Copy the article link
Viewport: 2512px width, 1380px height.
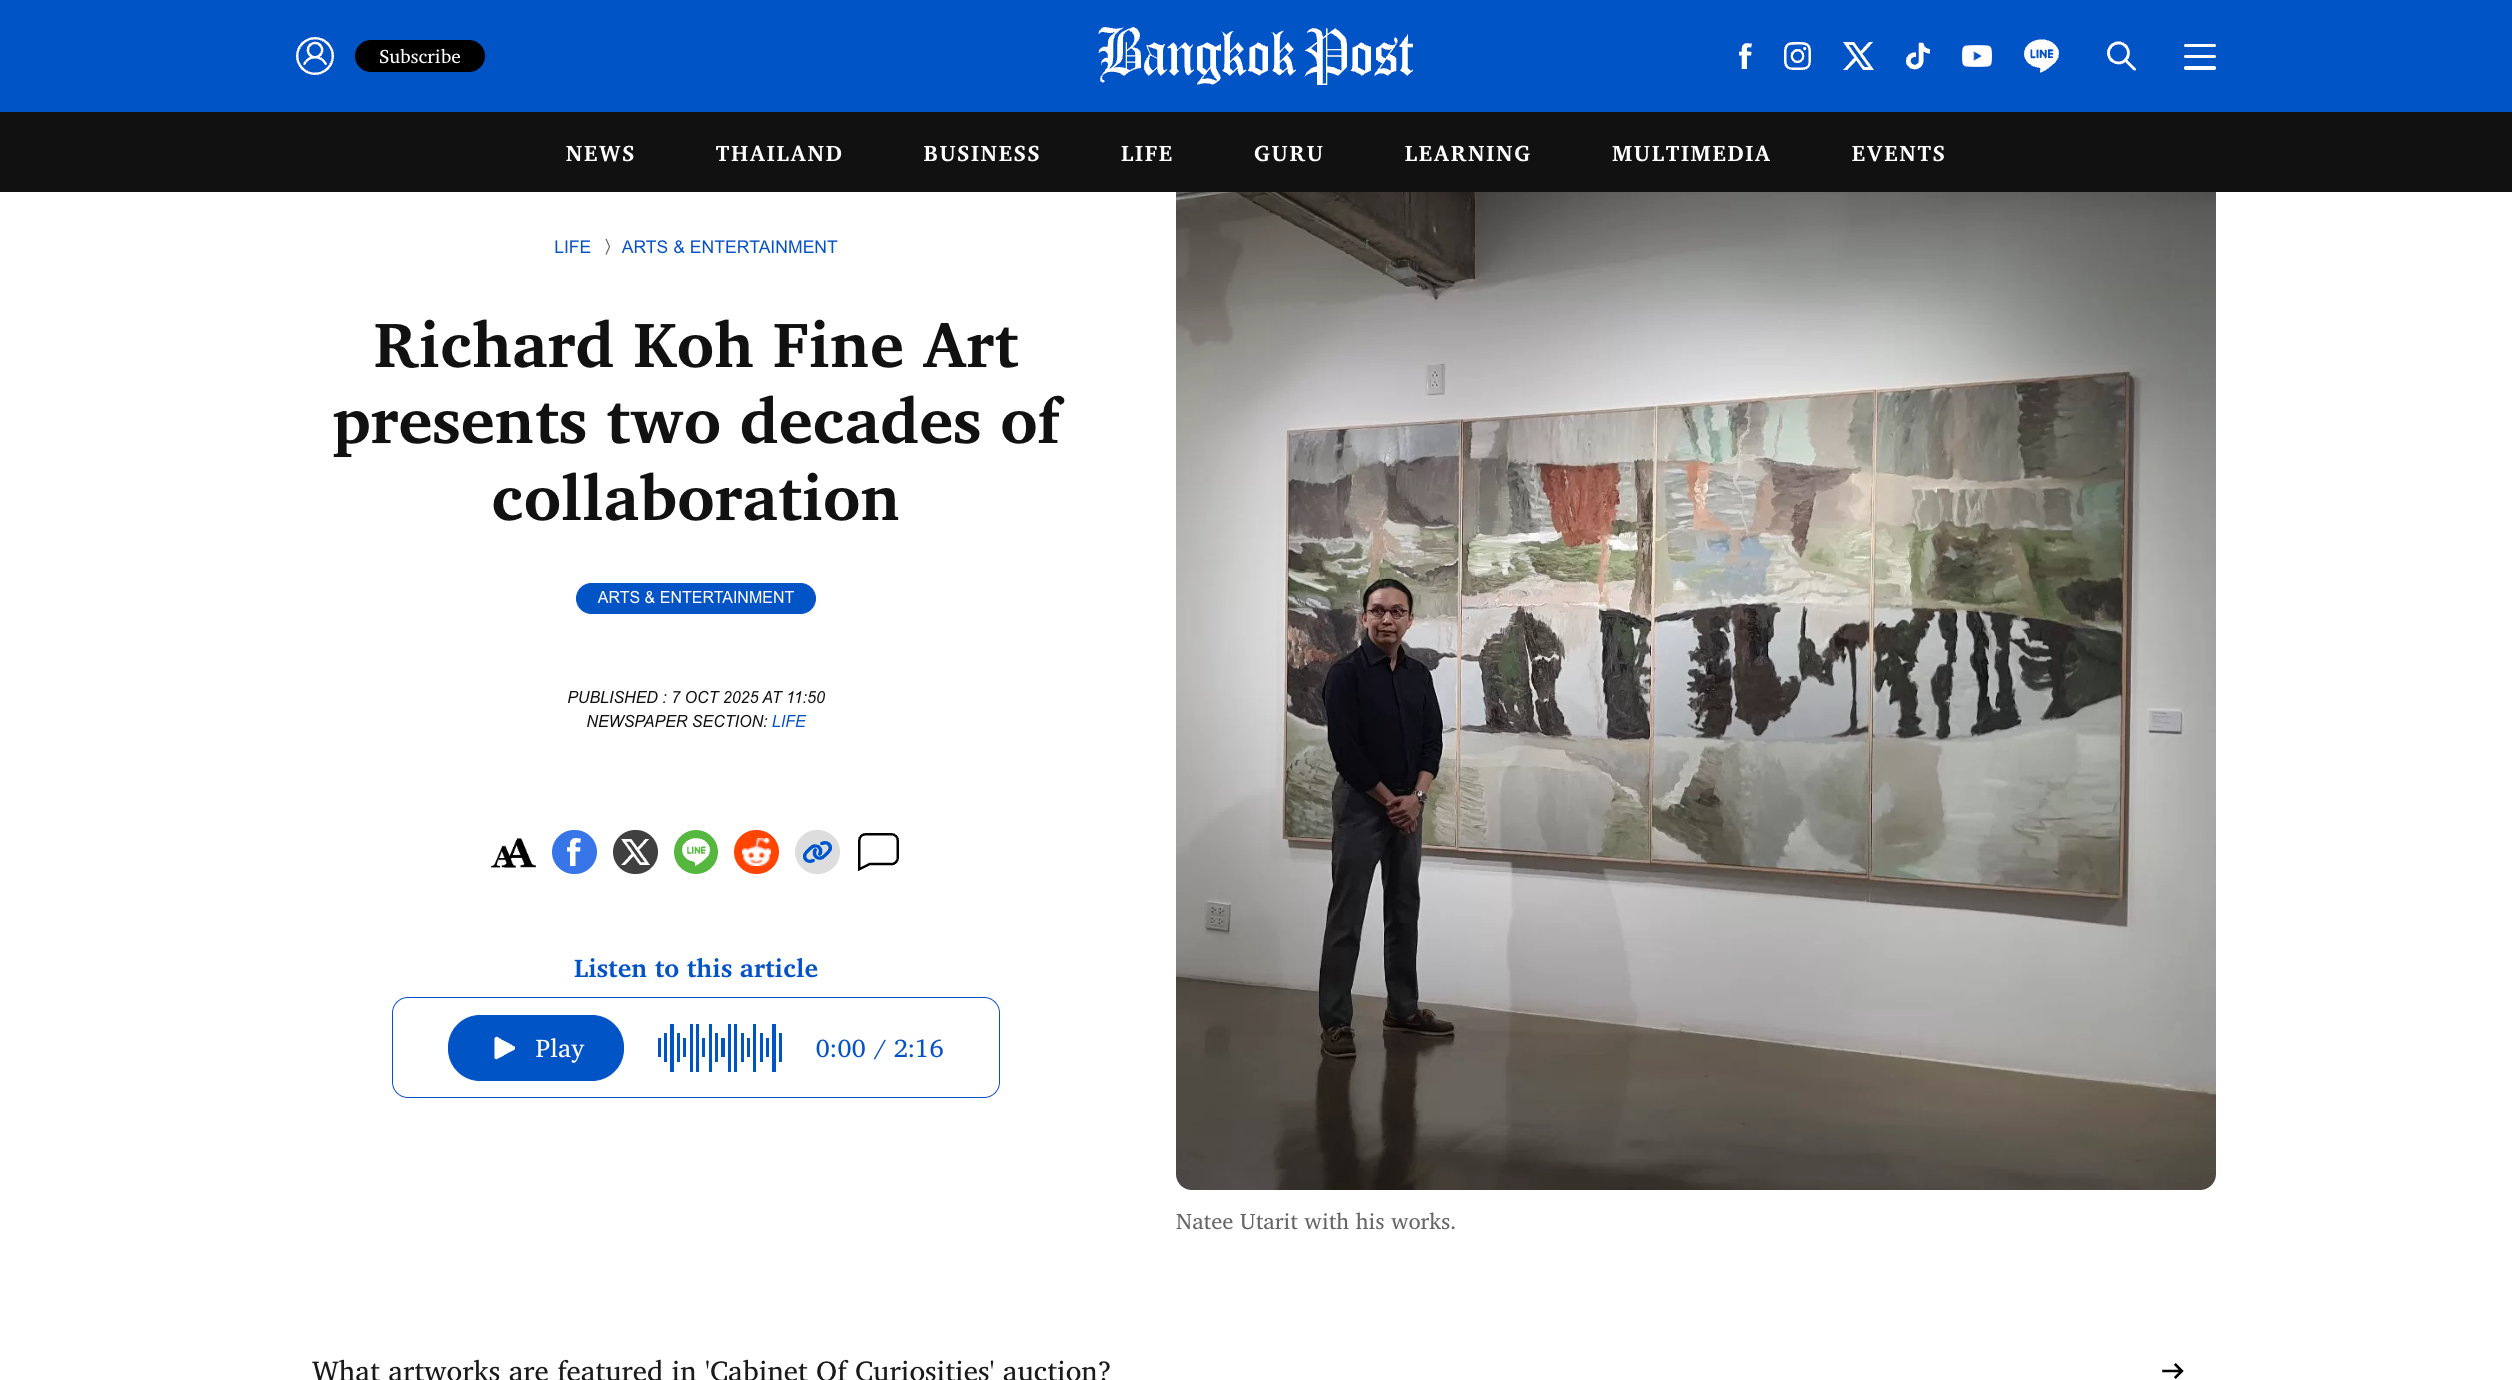click(816, 851)
